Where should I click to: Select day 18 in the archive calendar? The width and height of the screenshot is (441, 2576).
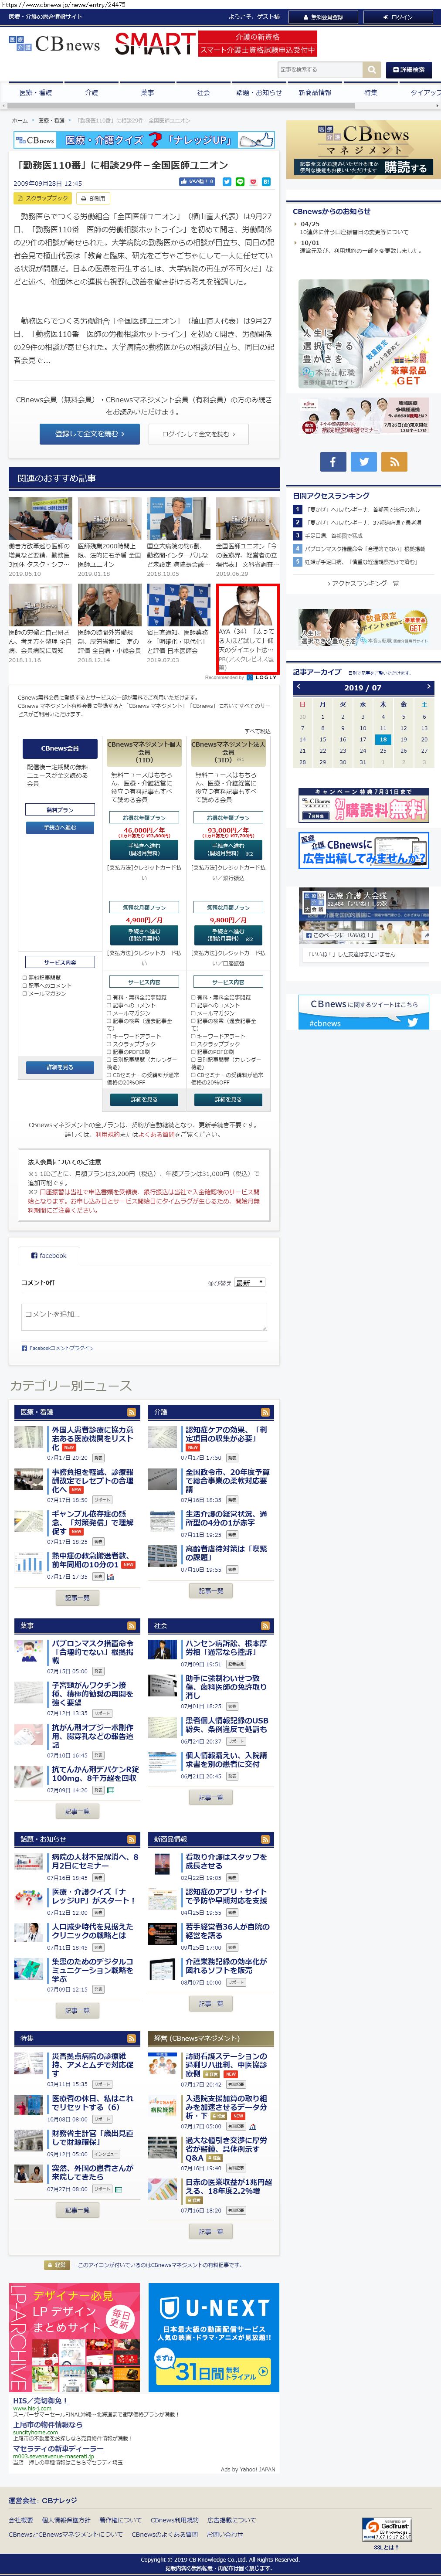383,739
